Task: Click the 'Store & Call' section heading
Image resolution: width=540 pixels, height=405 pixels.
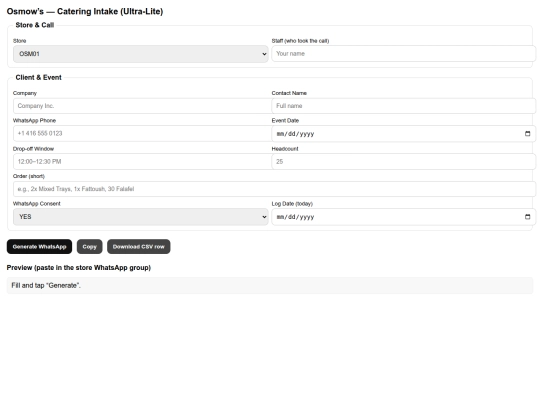Action: point(35,25)
